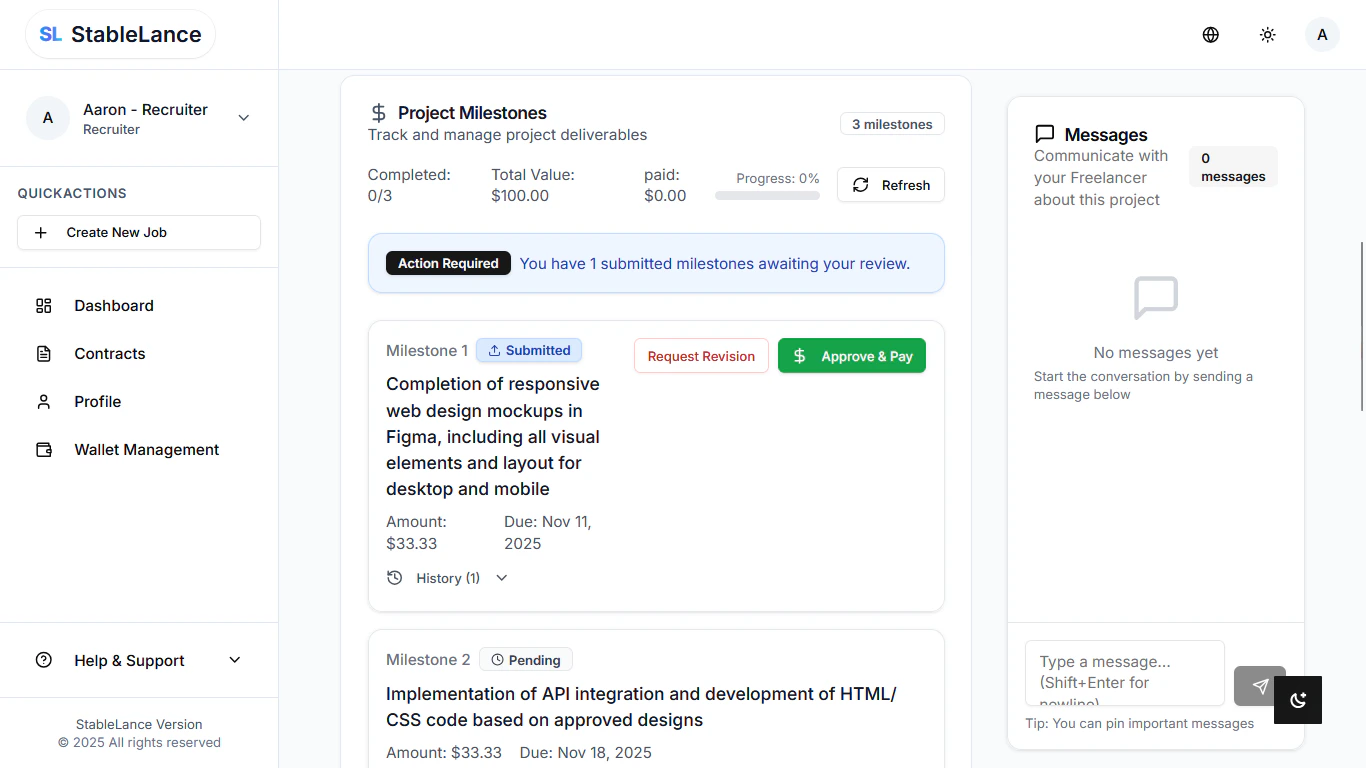Click Request Revision for Milestone 1
The image size is (1366, 768).
click(701, 356)
